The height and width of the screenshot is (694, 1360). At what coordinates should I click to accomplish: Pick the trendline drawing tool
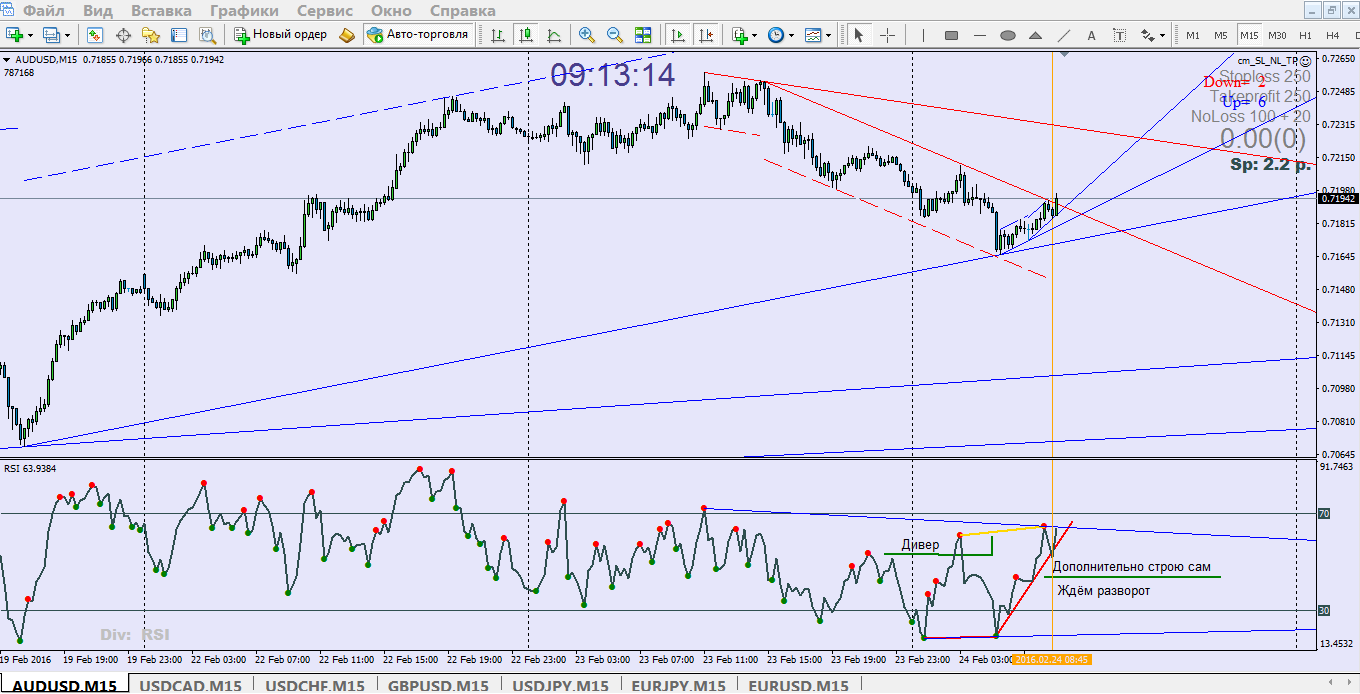pos(1063,35)
